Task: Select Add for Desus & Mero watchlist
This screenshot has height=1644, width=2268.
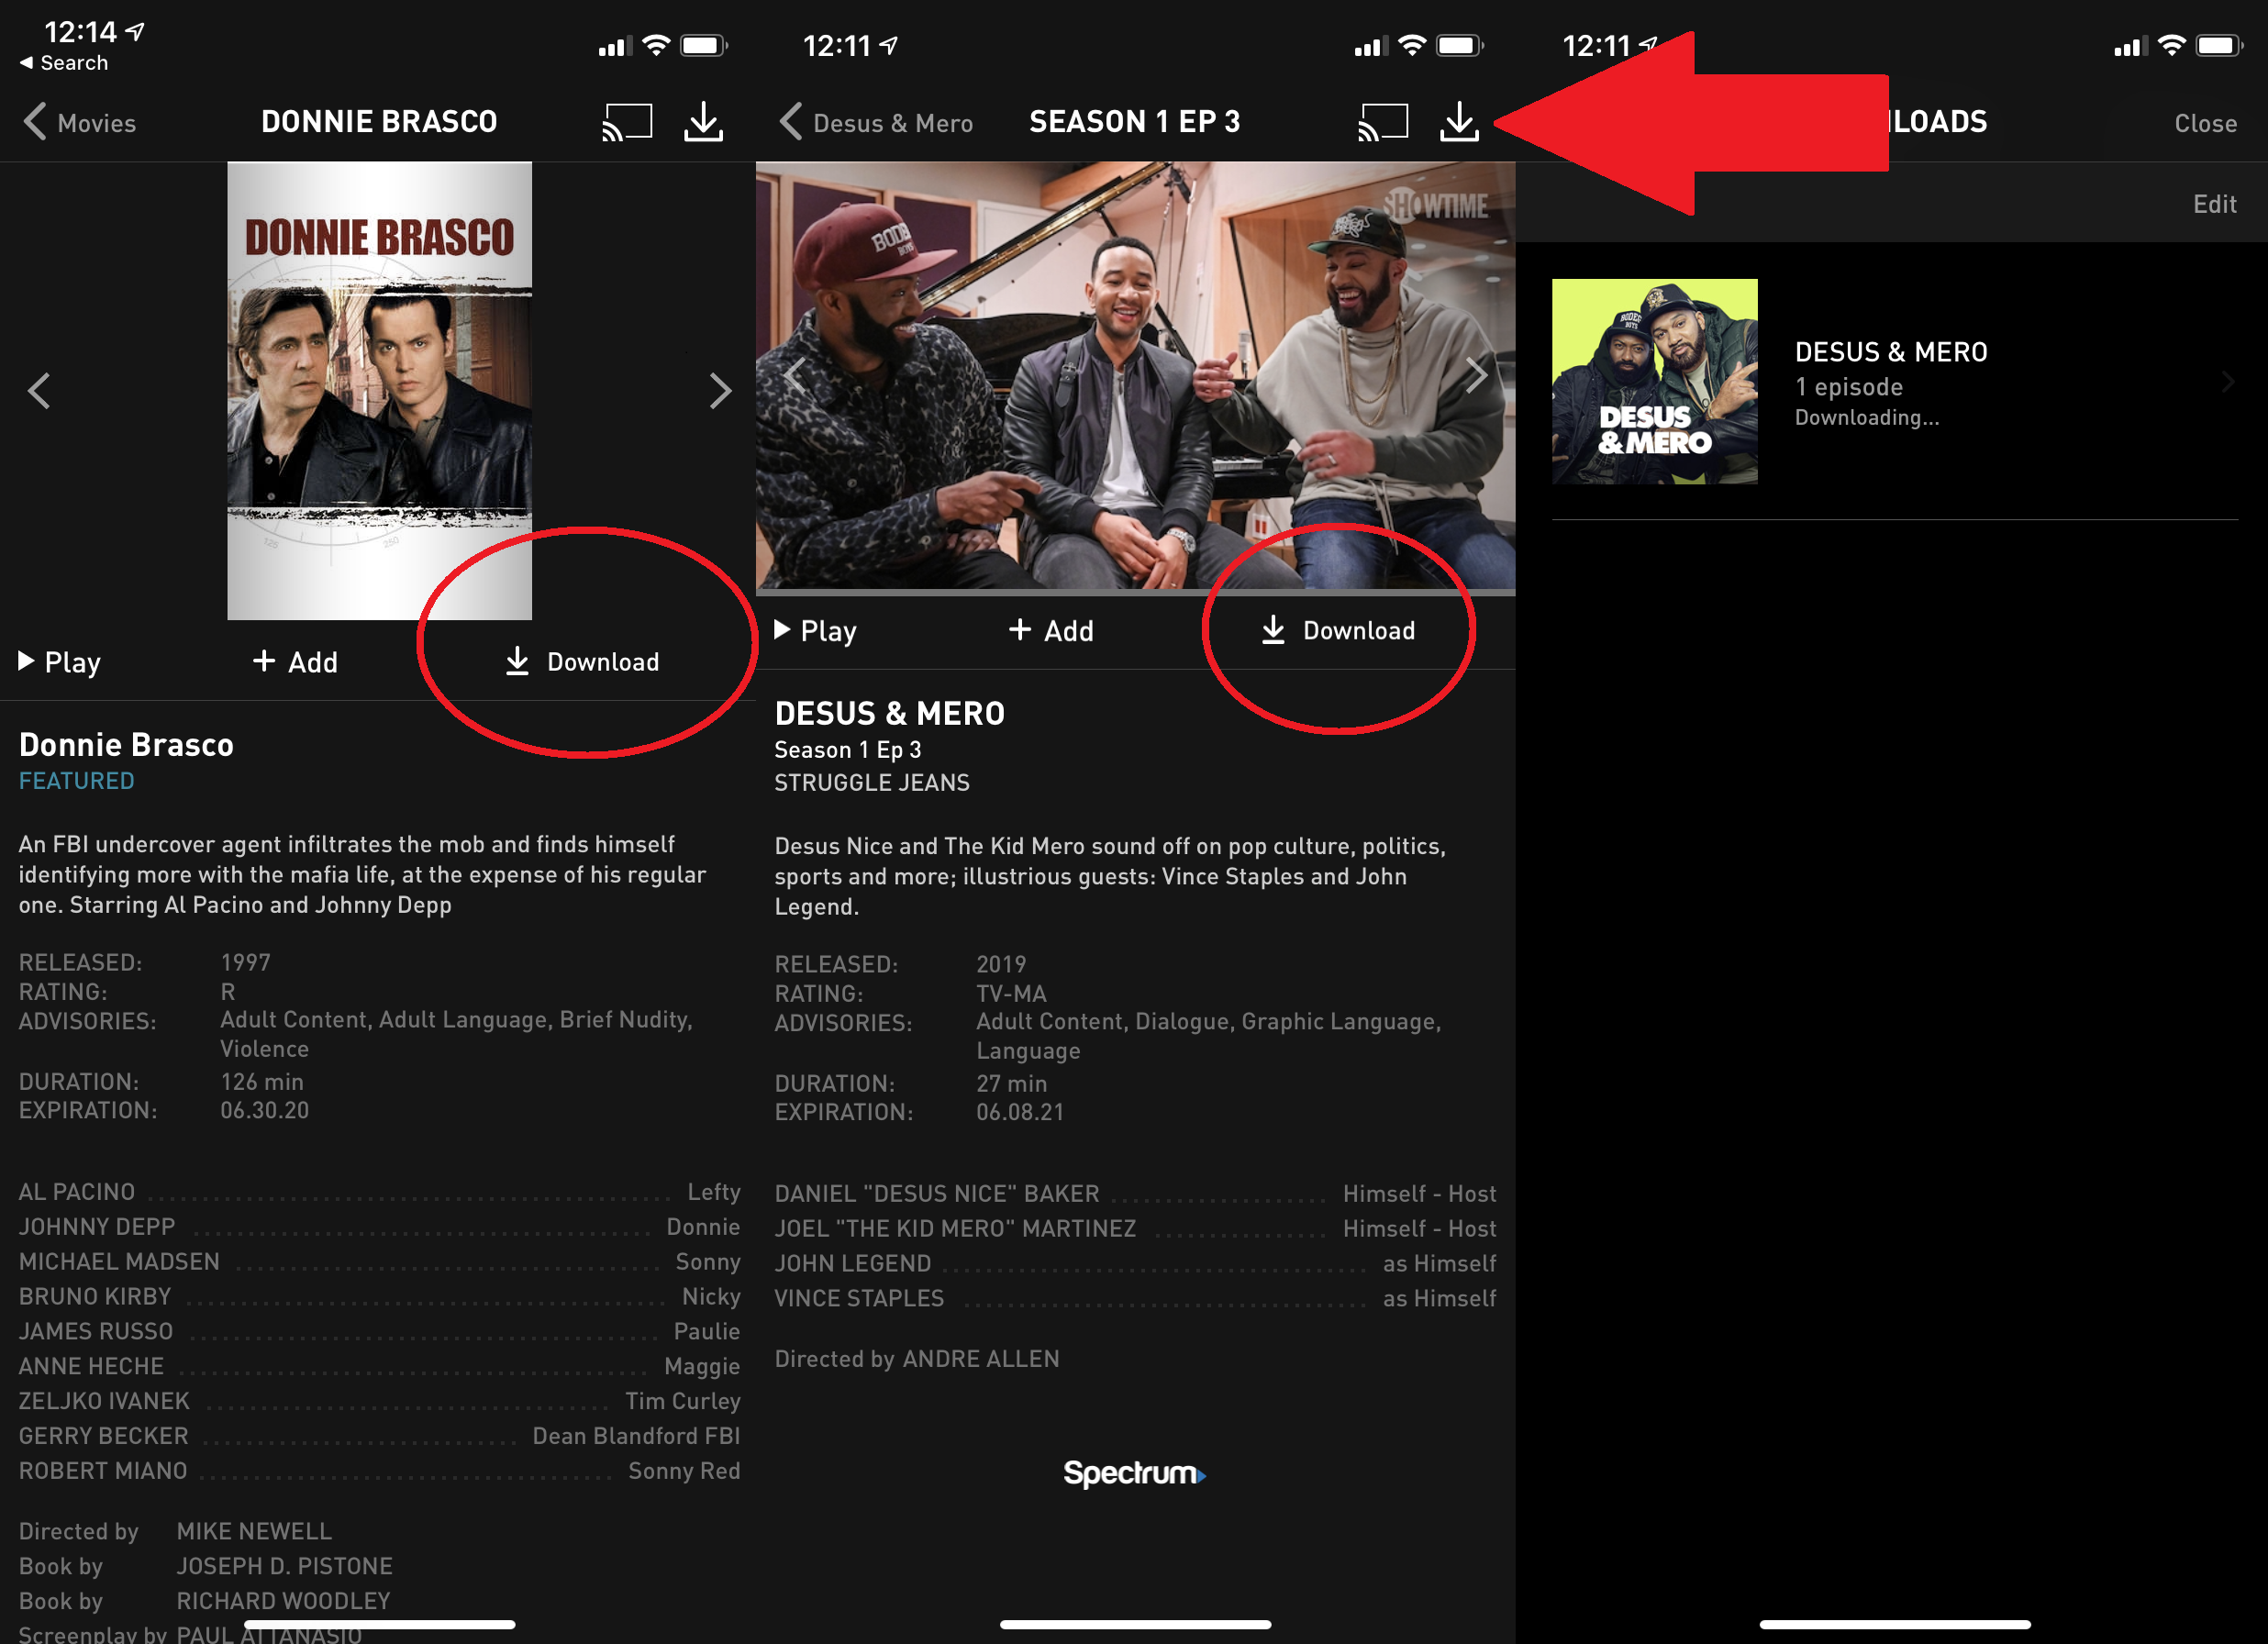Action: [x=1050, y=630]
